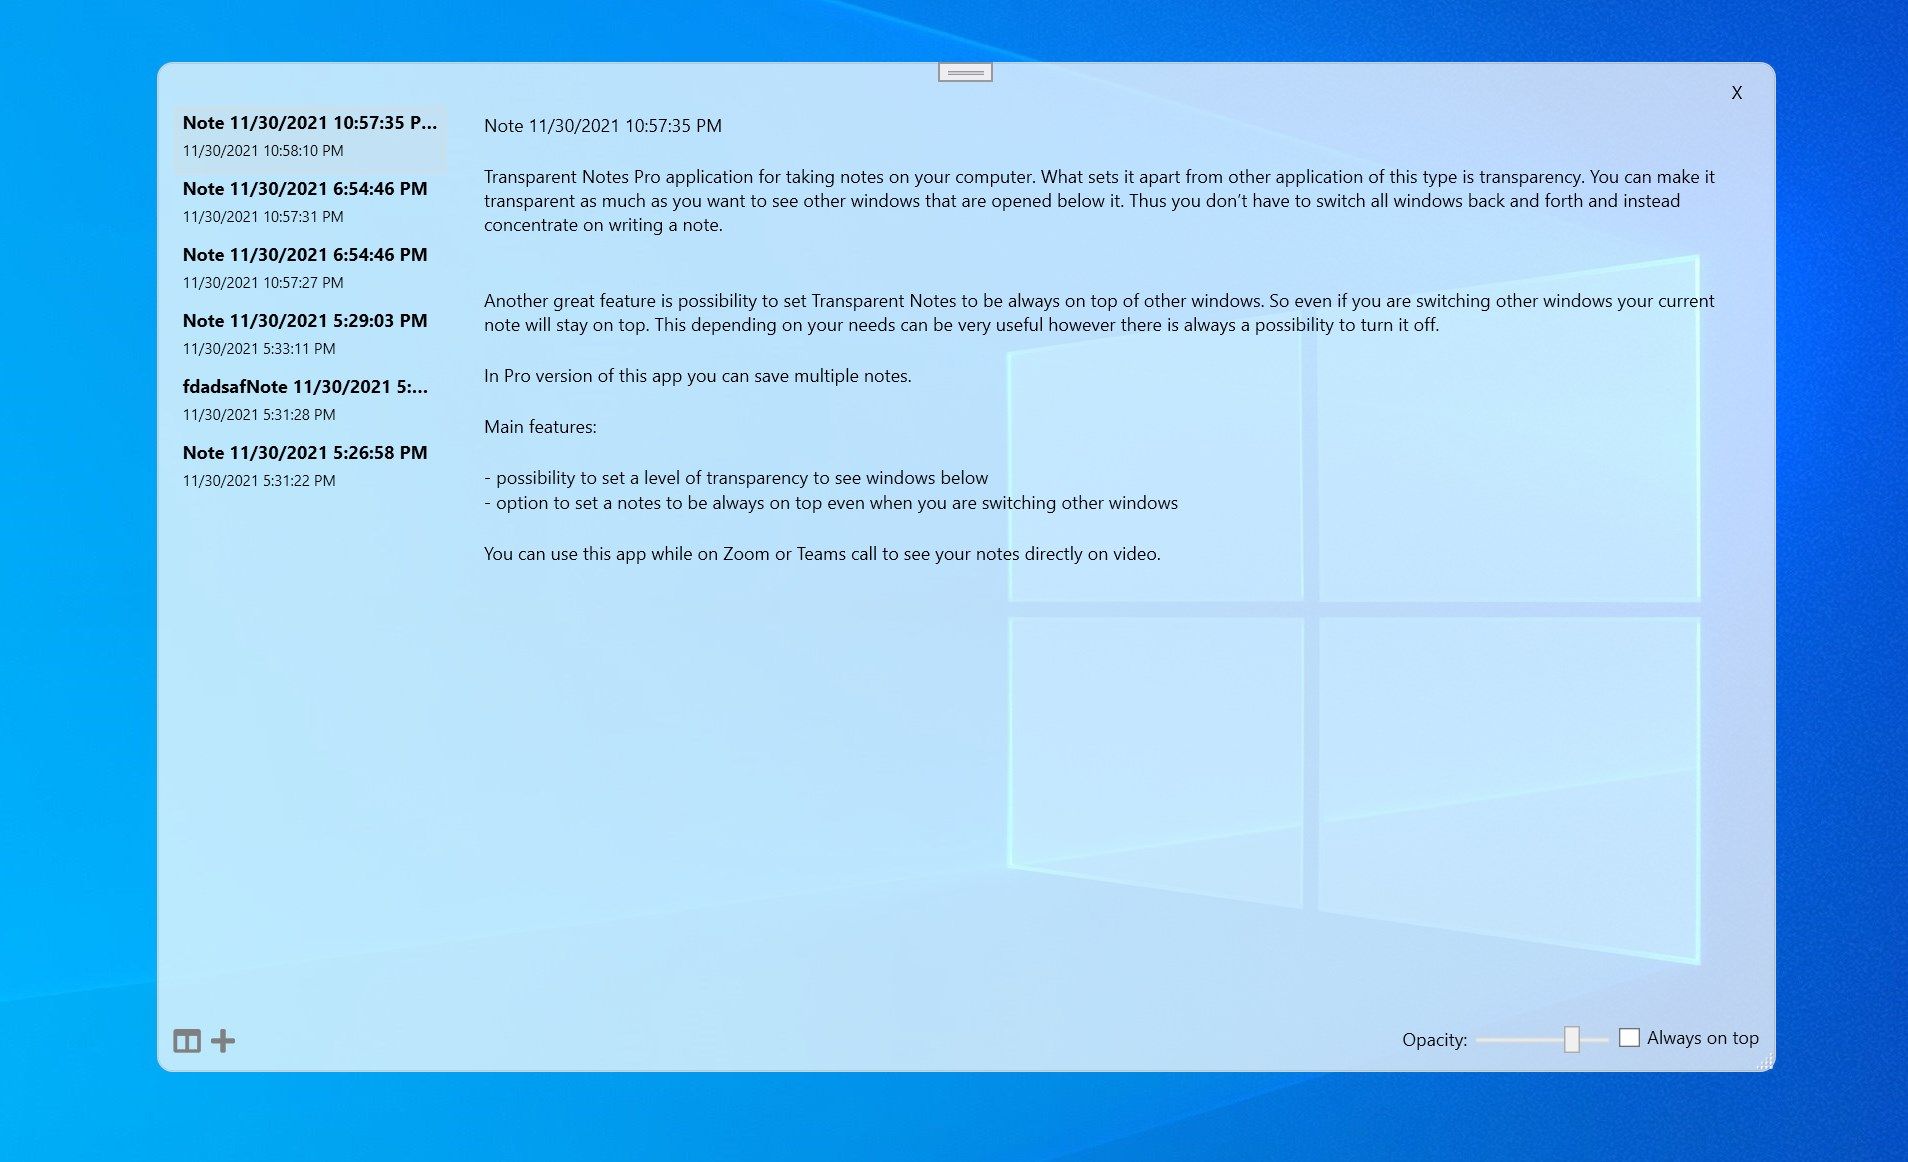Open note saved at 11/30/2021 10:57:31 PM
This screenshot has width=1908, height=1162.
click(309, 202)
